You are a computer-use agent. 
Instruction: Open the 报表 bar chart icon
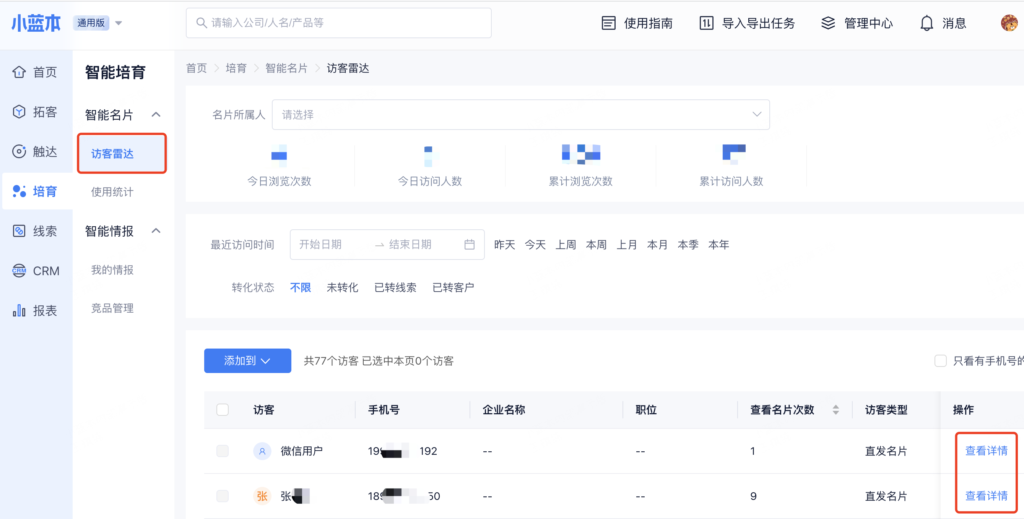19,311
